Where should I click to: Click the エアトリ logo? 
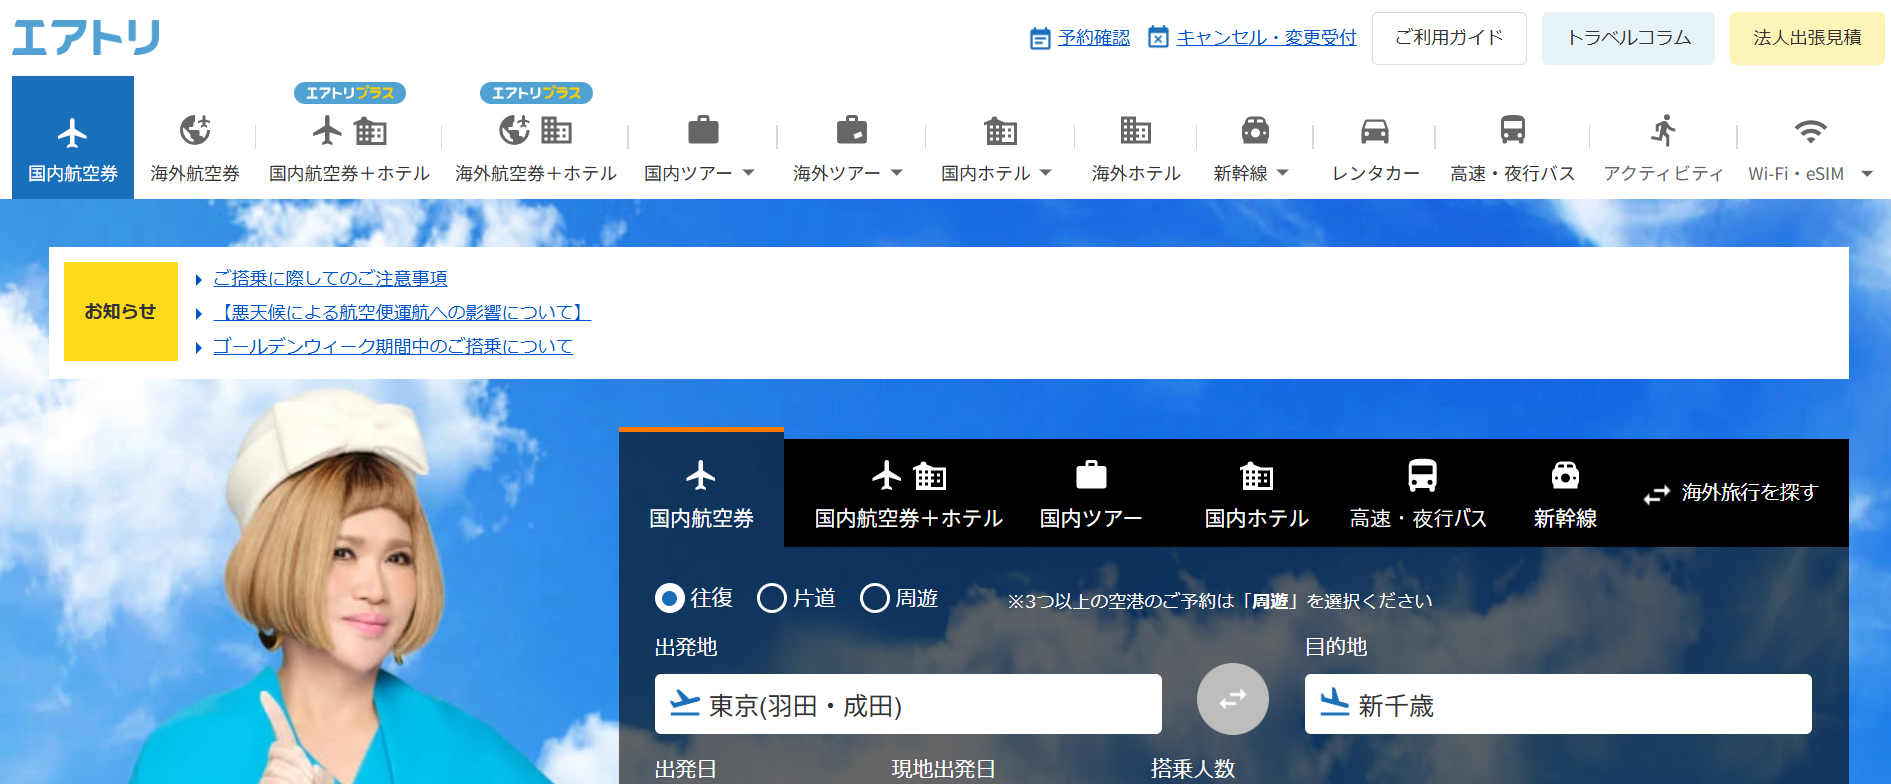point(86,38)
